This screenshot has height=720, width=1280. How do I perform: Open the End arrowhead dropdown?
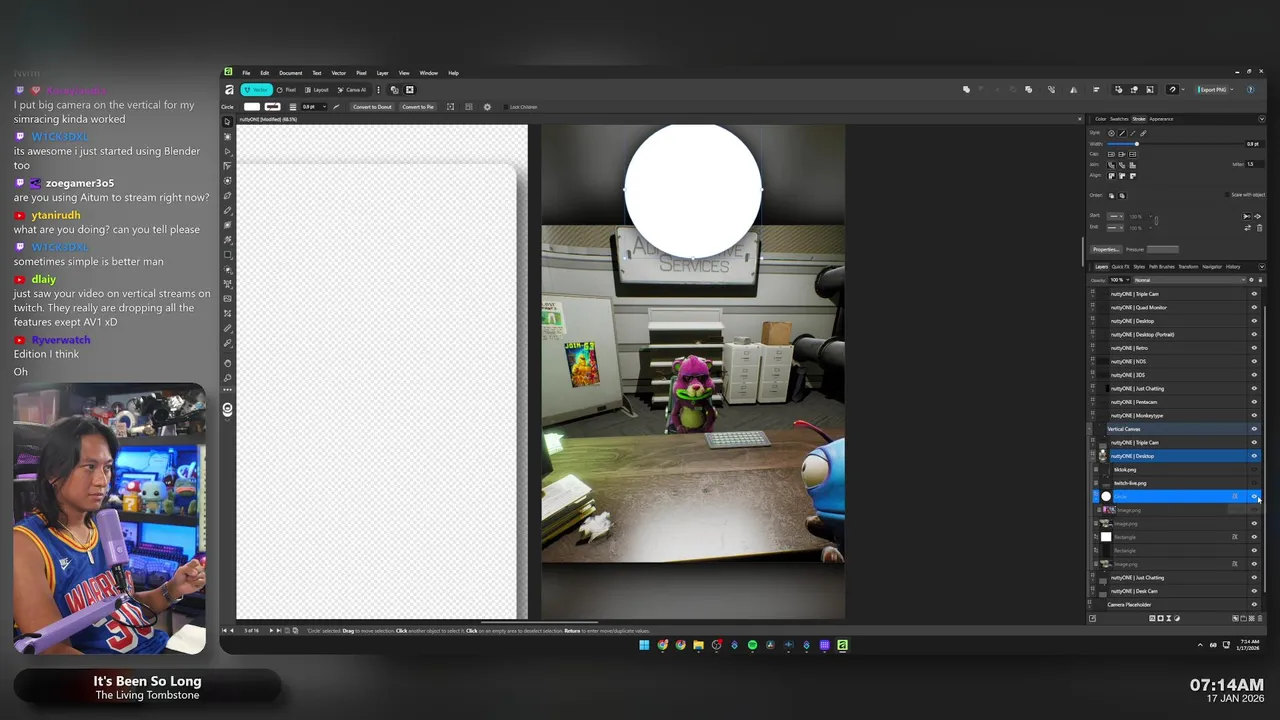pos(1115,228)
